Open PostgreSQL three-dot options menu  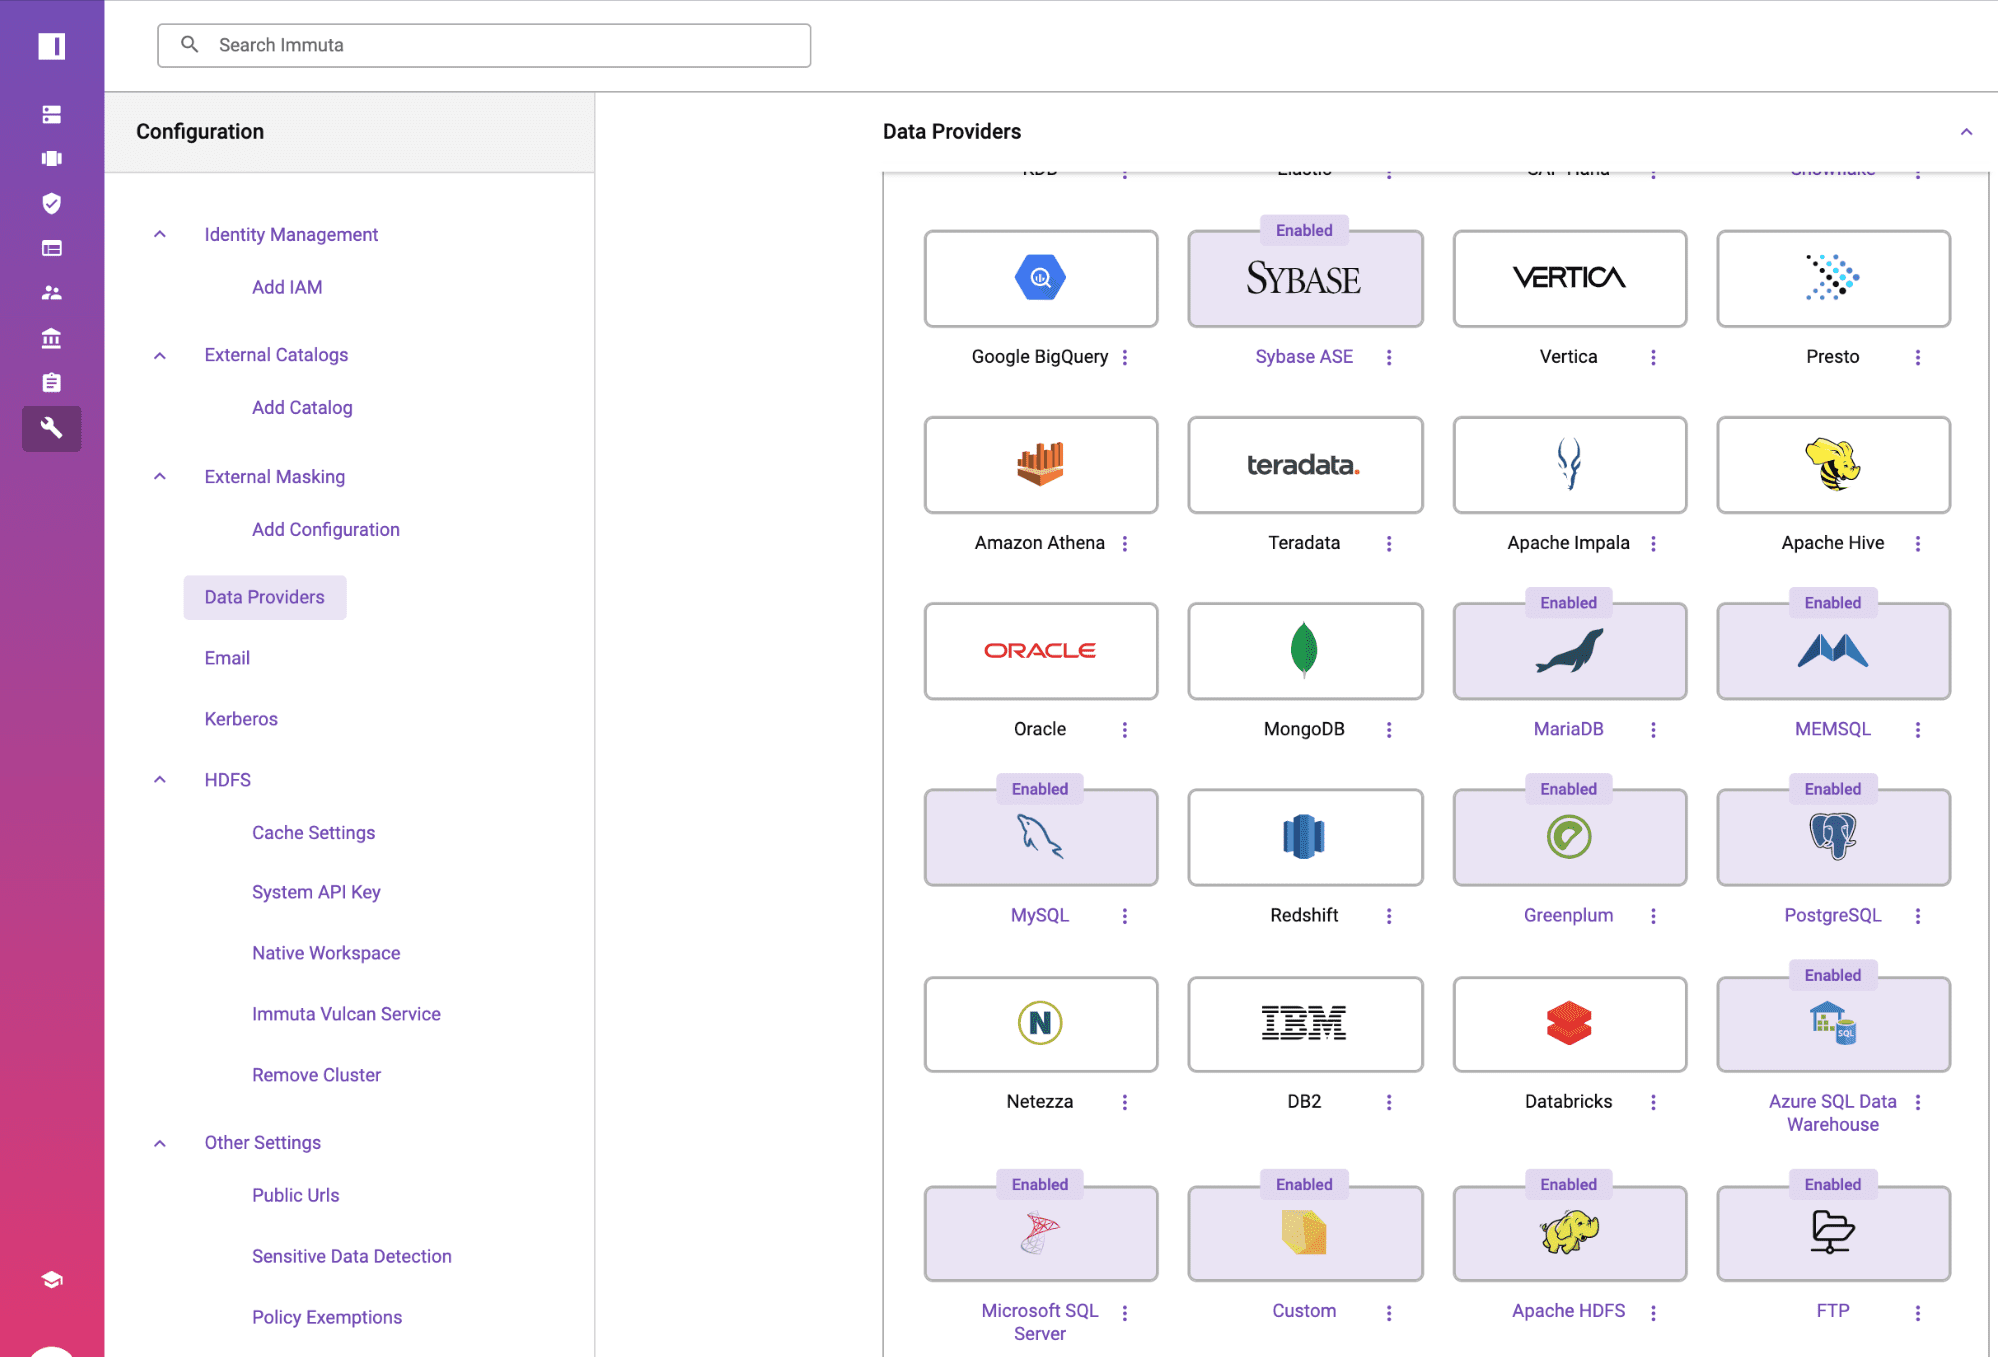(1918, 916)
